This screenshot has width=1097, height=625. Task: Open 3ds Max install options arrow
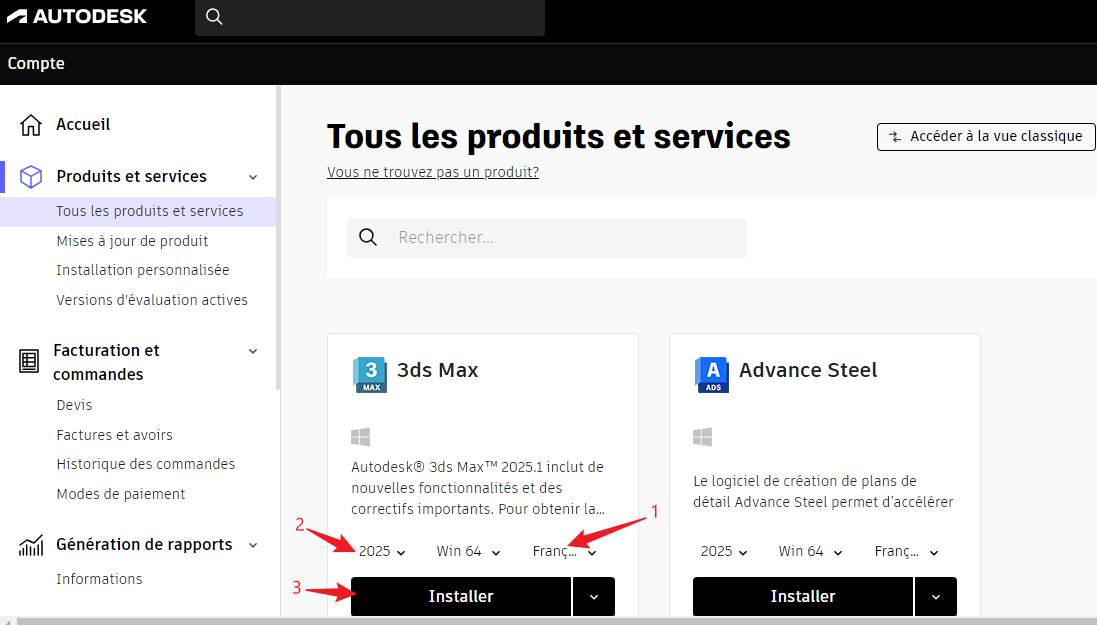594,596
